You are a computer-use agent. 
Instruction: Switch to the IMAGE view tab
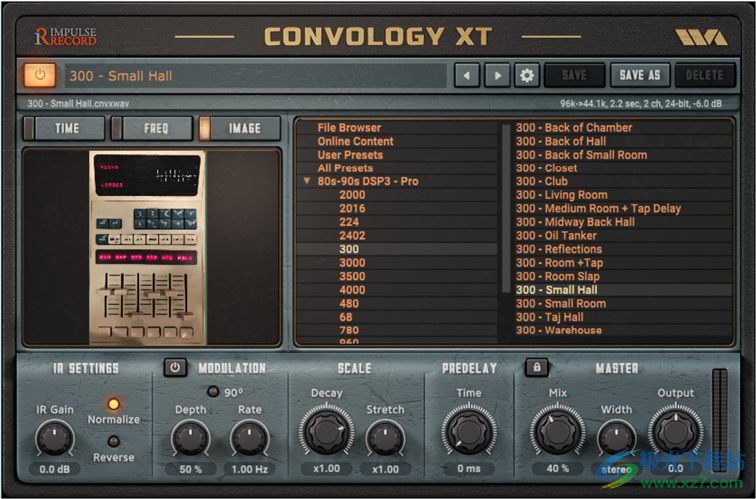240,128
